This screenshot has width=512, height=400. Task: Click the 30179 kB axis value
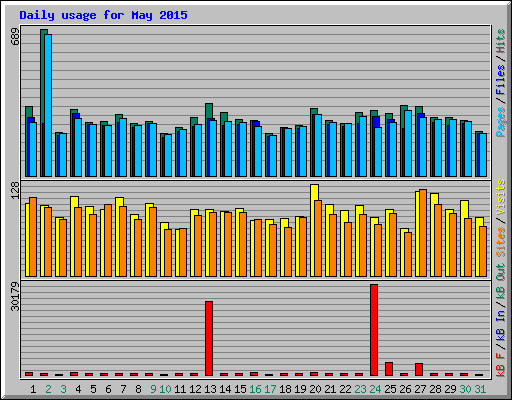point(15,296)
